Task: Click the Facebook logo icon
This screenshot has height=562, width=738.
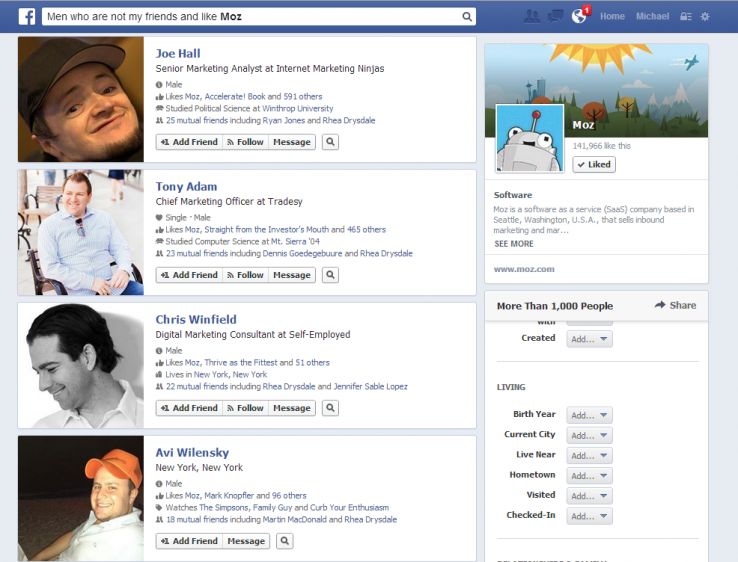Action: [26, 16]
